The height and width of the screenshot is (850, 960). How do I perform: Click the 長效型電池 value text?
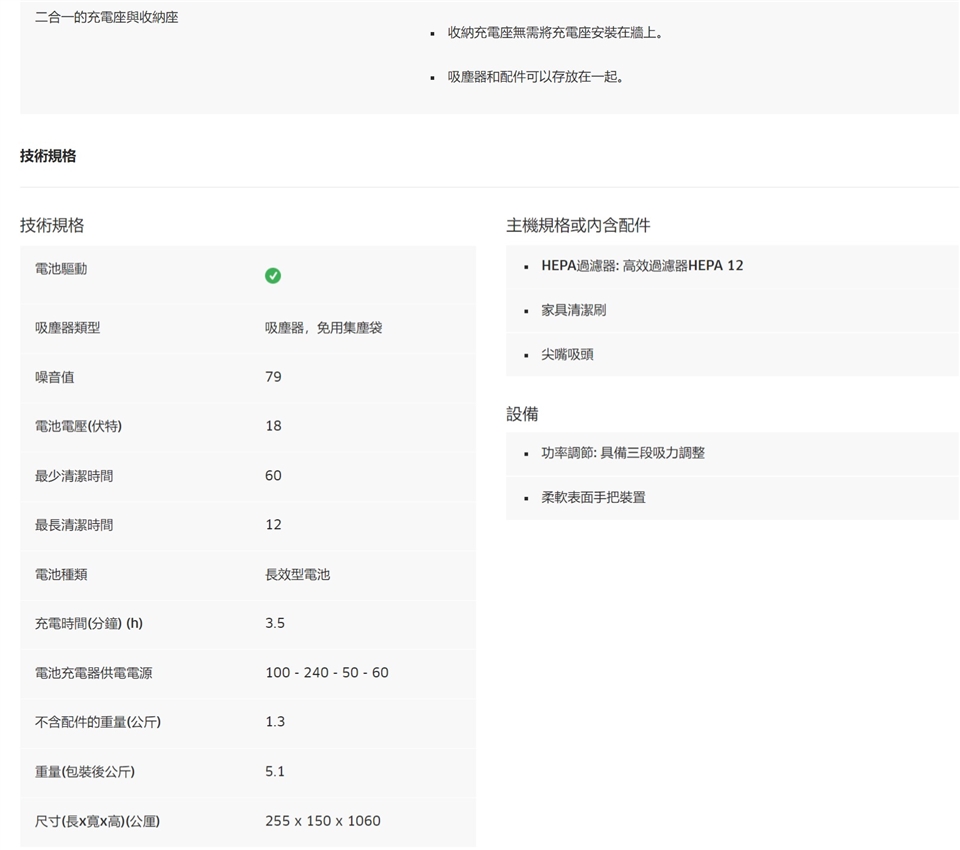coord(297,574)
